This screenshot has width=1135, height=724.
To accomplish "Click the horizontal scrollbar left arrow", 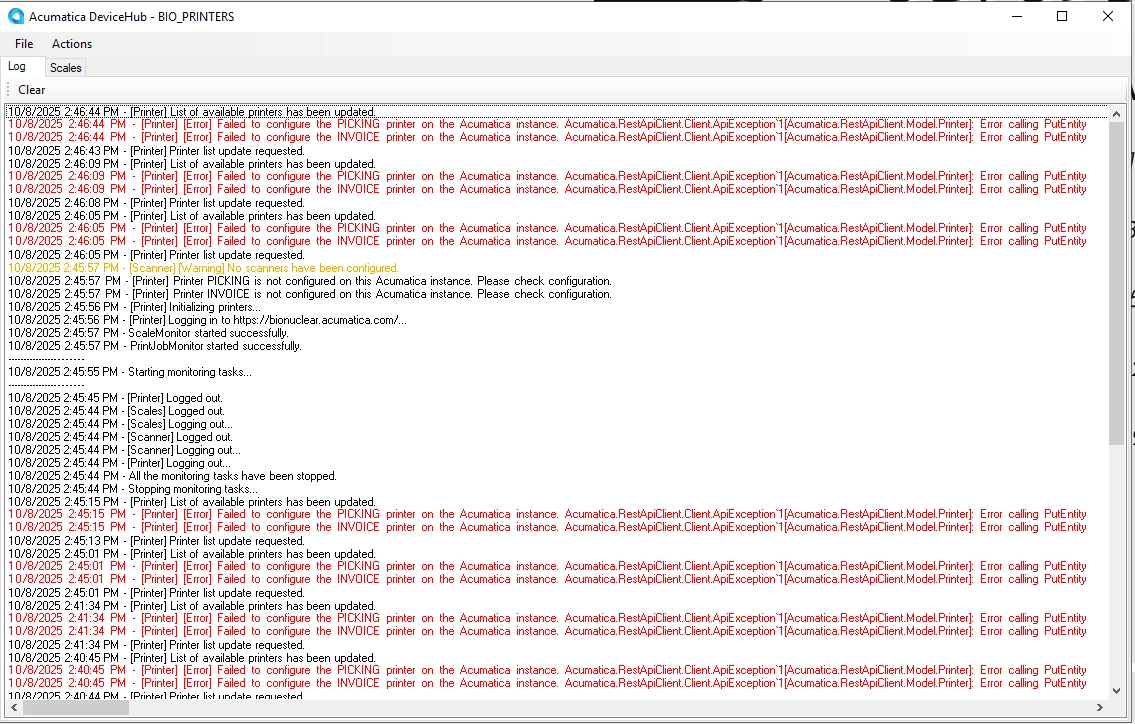I will click(14, 707).
